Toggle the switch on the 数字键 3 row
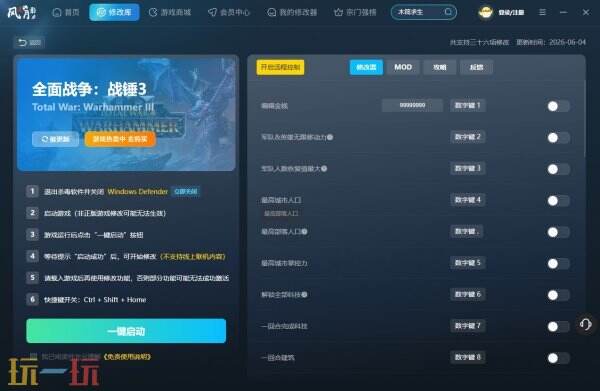Viewport: 600px width, 391px height. 558,169
